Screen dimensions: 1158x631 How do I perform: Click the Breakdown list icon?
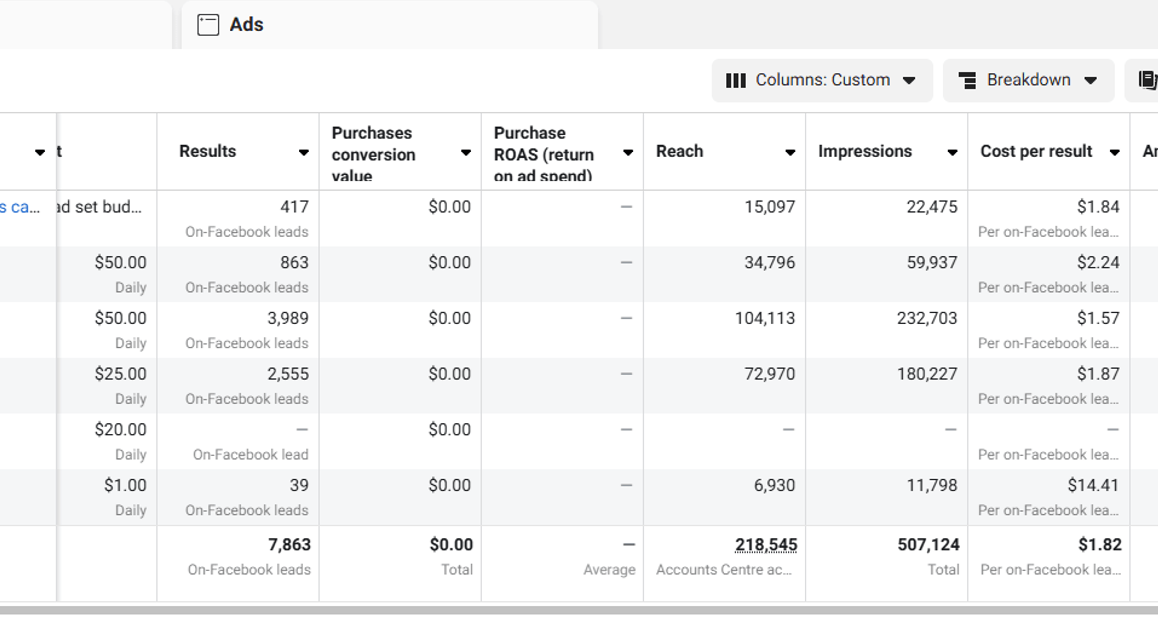click(x=967, y=81)
